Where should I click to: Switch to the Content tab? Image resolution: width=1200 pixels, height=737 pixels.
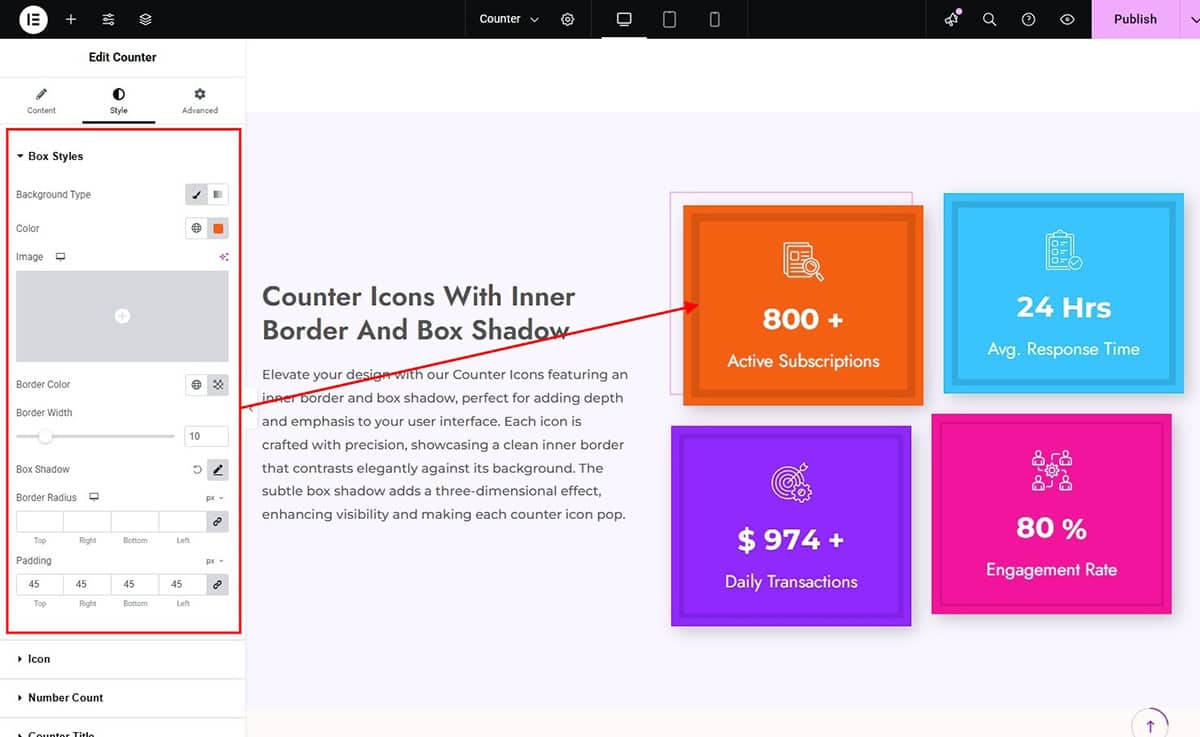41,101
